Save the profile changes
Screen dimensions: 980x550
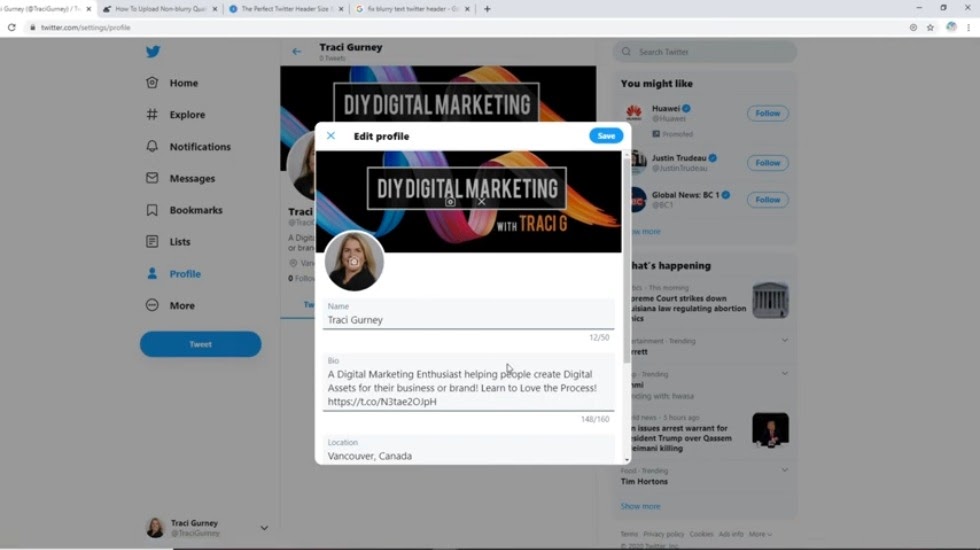tap(606, 136)
